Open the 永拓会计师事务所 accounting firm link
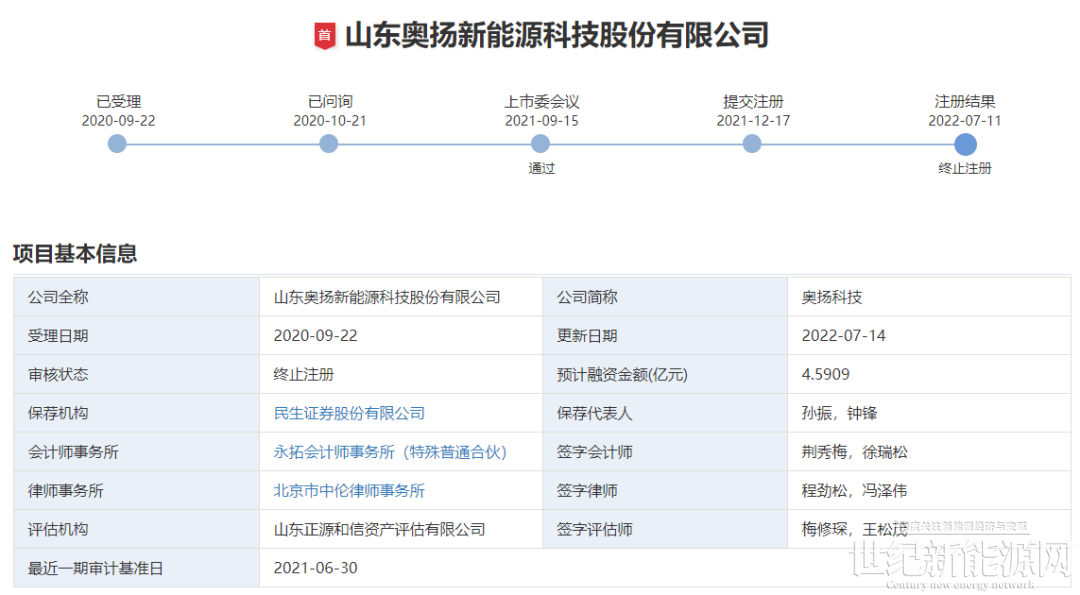Image resolution: width=1080 pixels, height=595 pixels. [390, 452]
